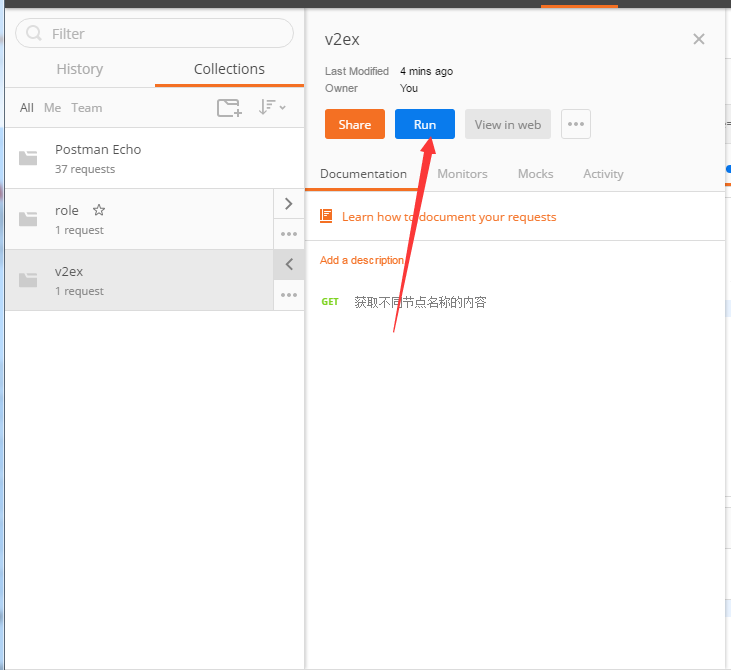Open Learn how to document your requests link

point(449,217)
